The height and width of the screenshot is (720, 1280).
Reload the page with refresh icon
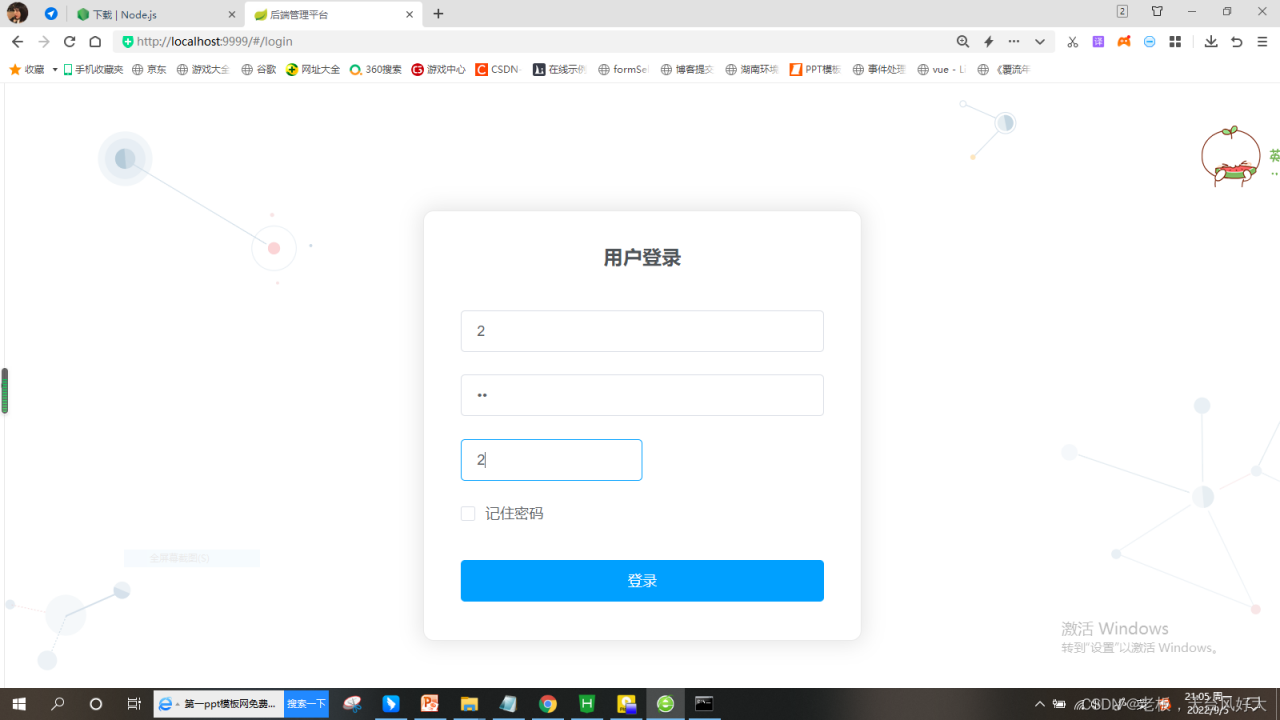pos(69,42)
